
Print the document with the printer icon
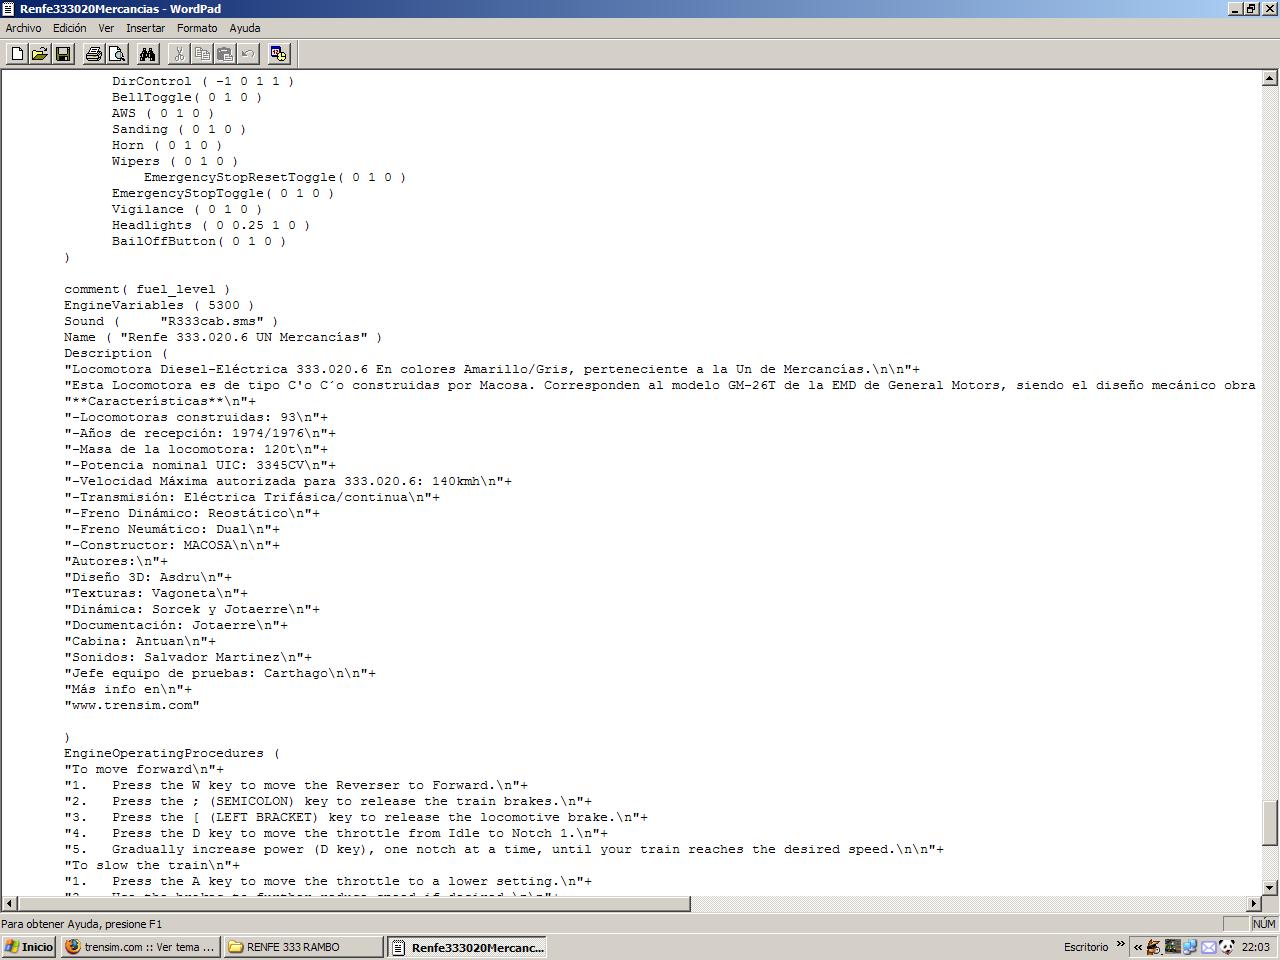[x=94, y=54]
